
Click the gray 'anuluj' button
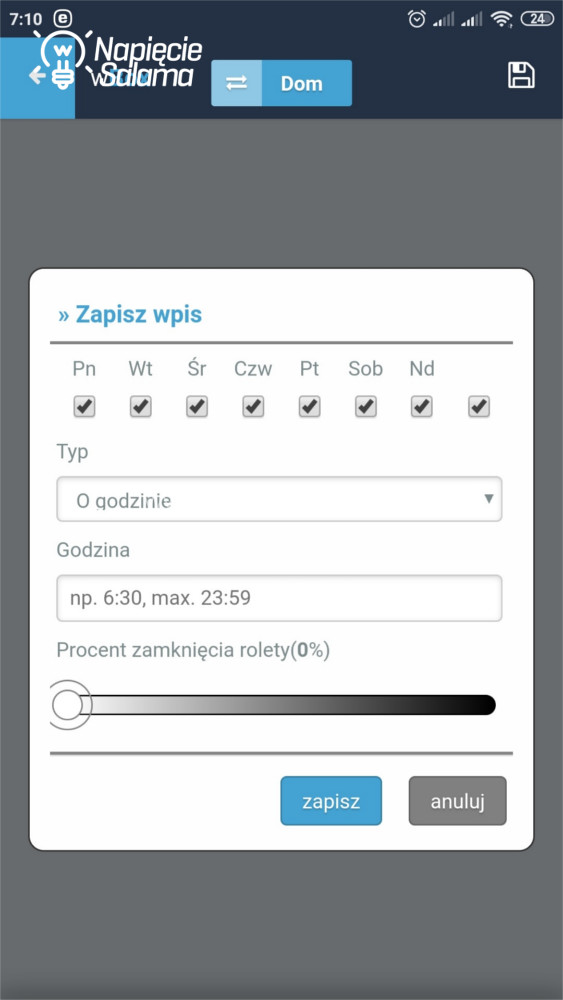(457, 801)
